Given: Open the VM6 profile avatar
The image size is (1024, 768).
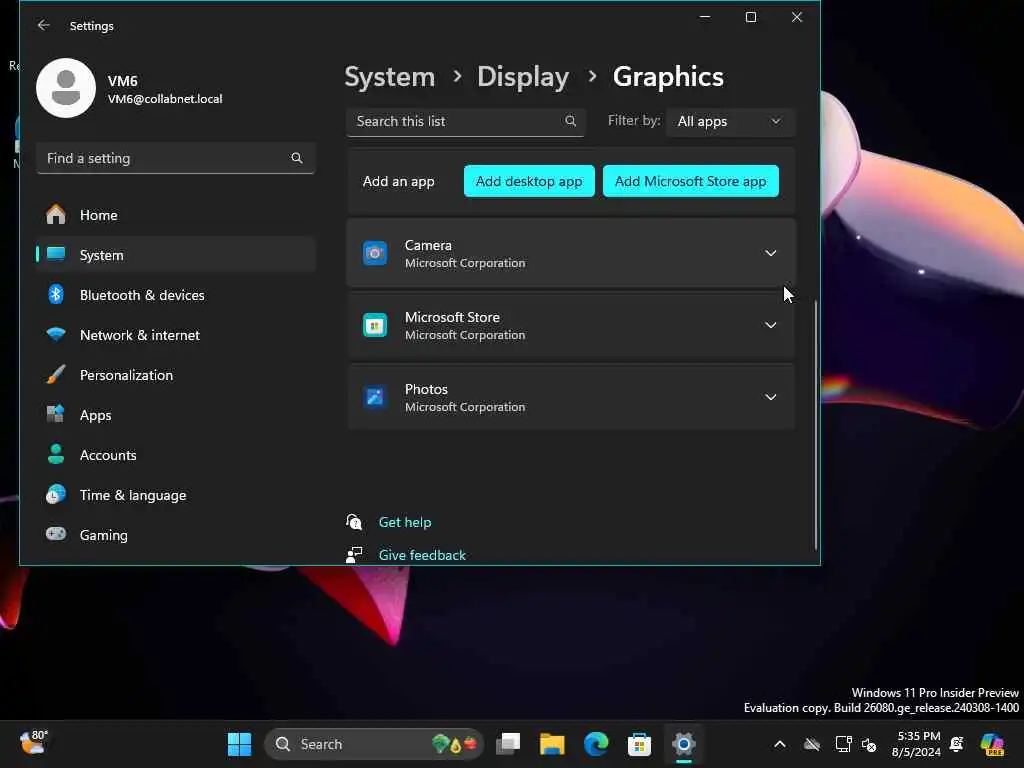Looking at the screenshot, I should tap(66, 88).
